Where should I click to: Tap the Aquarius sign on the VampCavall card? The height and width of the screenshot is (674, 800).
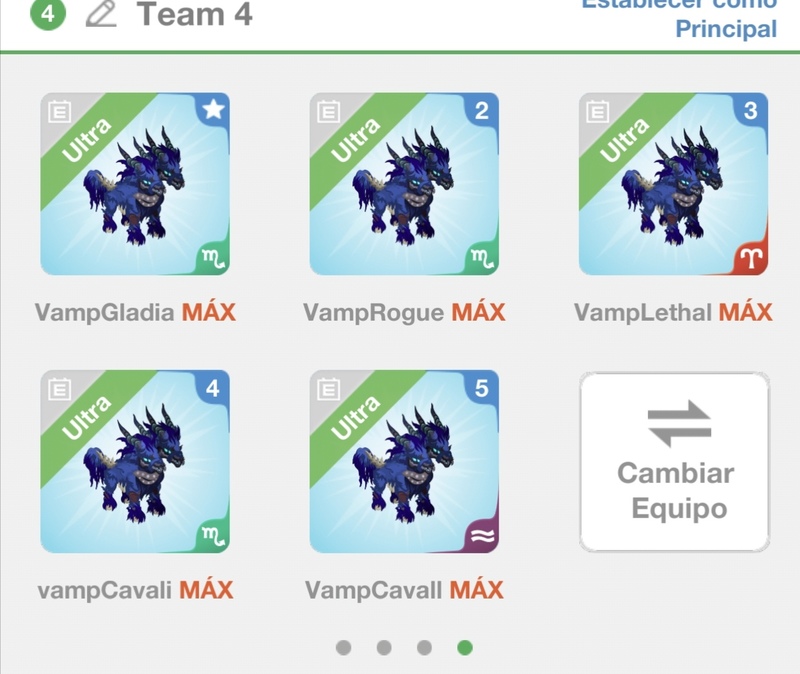482,536
